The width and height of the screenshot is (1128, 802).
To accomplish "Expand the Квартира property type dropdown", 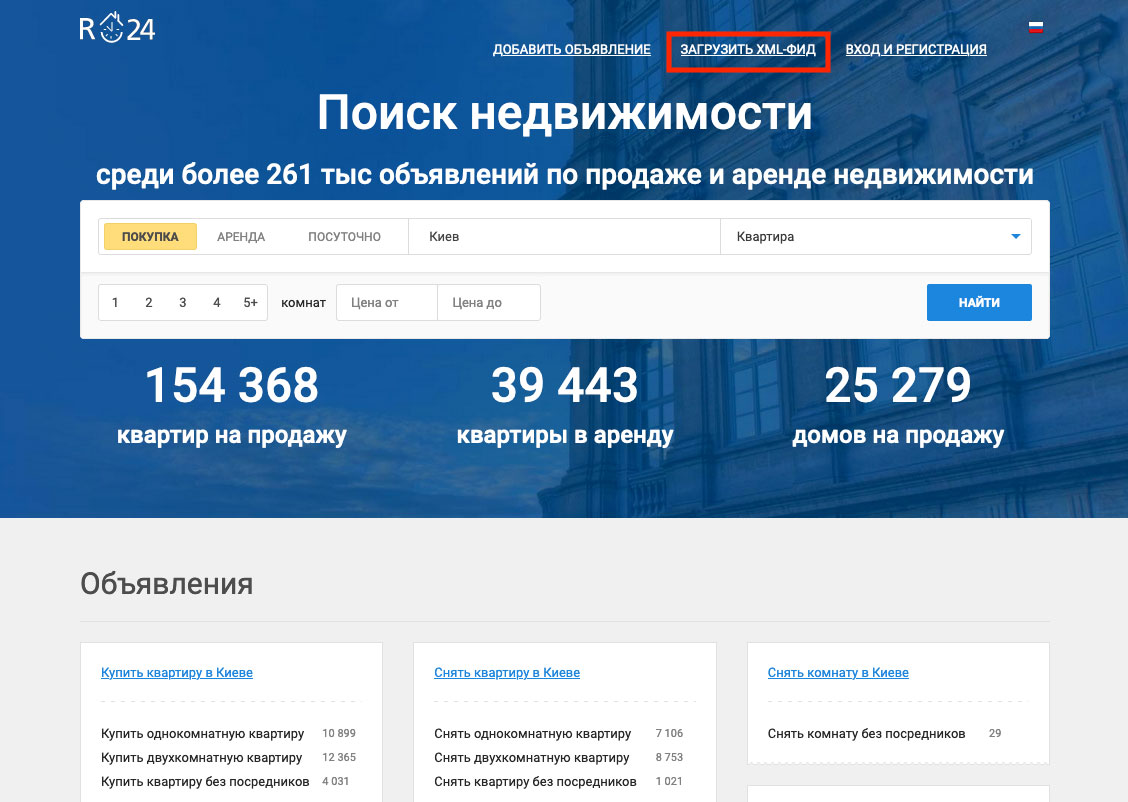I will (x=875, y=237).
